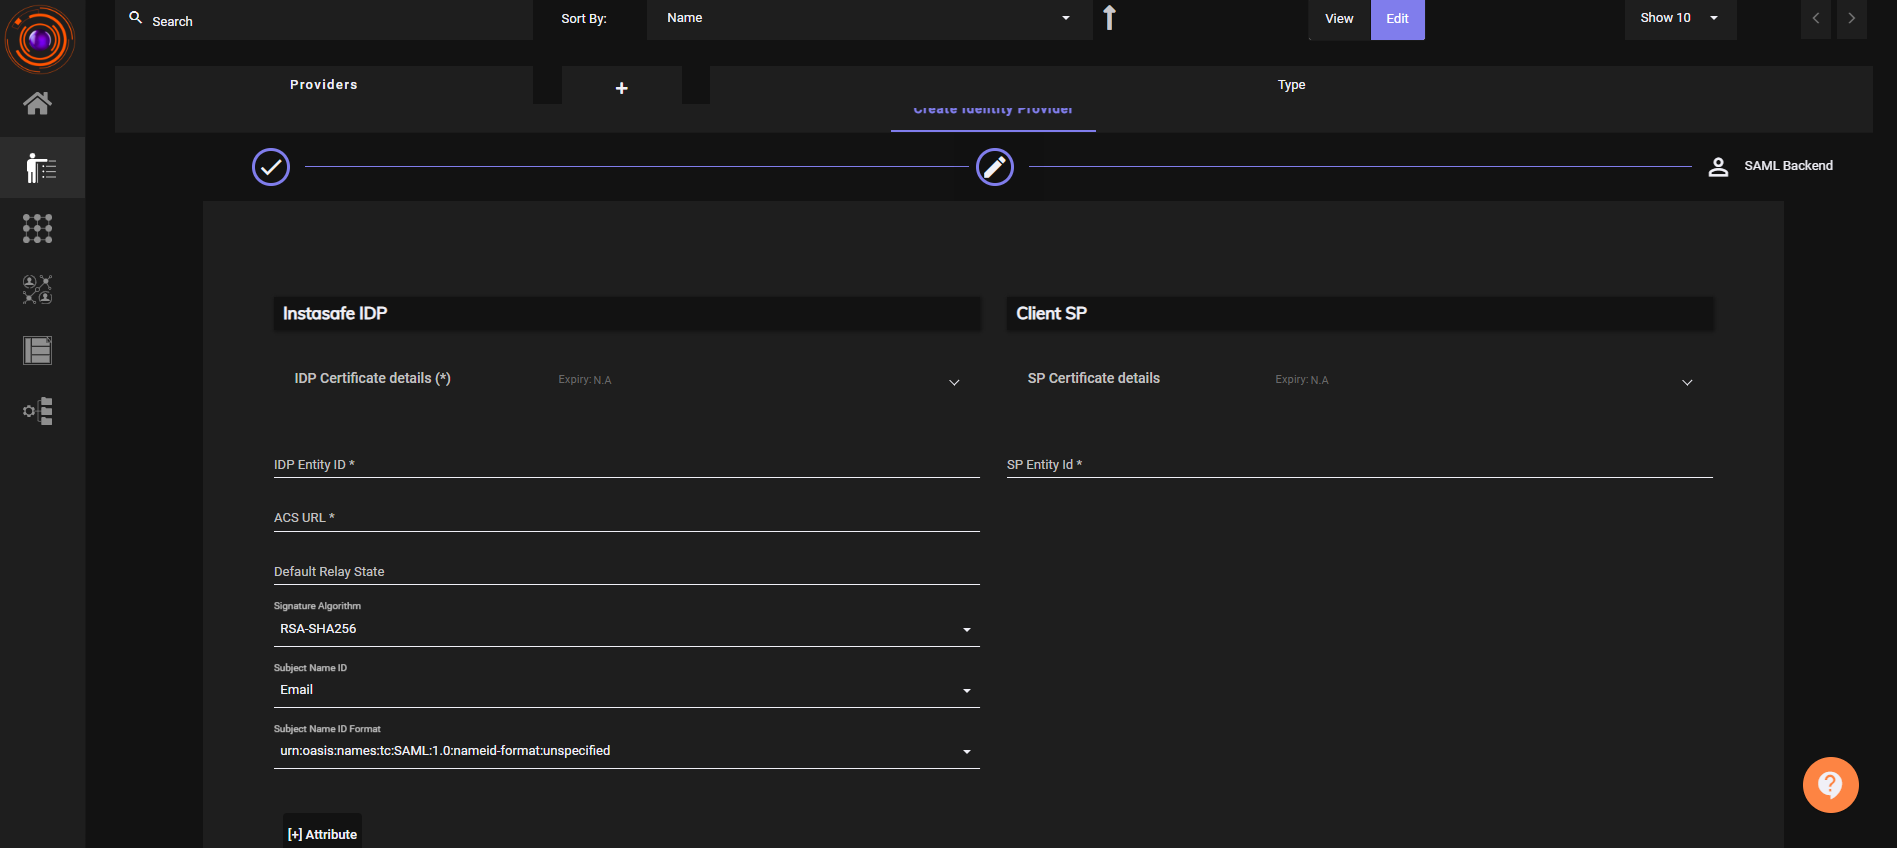Switch to View mode

(x=1339, y=19)
